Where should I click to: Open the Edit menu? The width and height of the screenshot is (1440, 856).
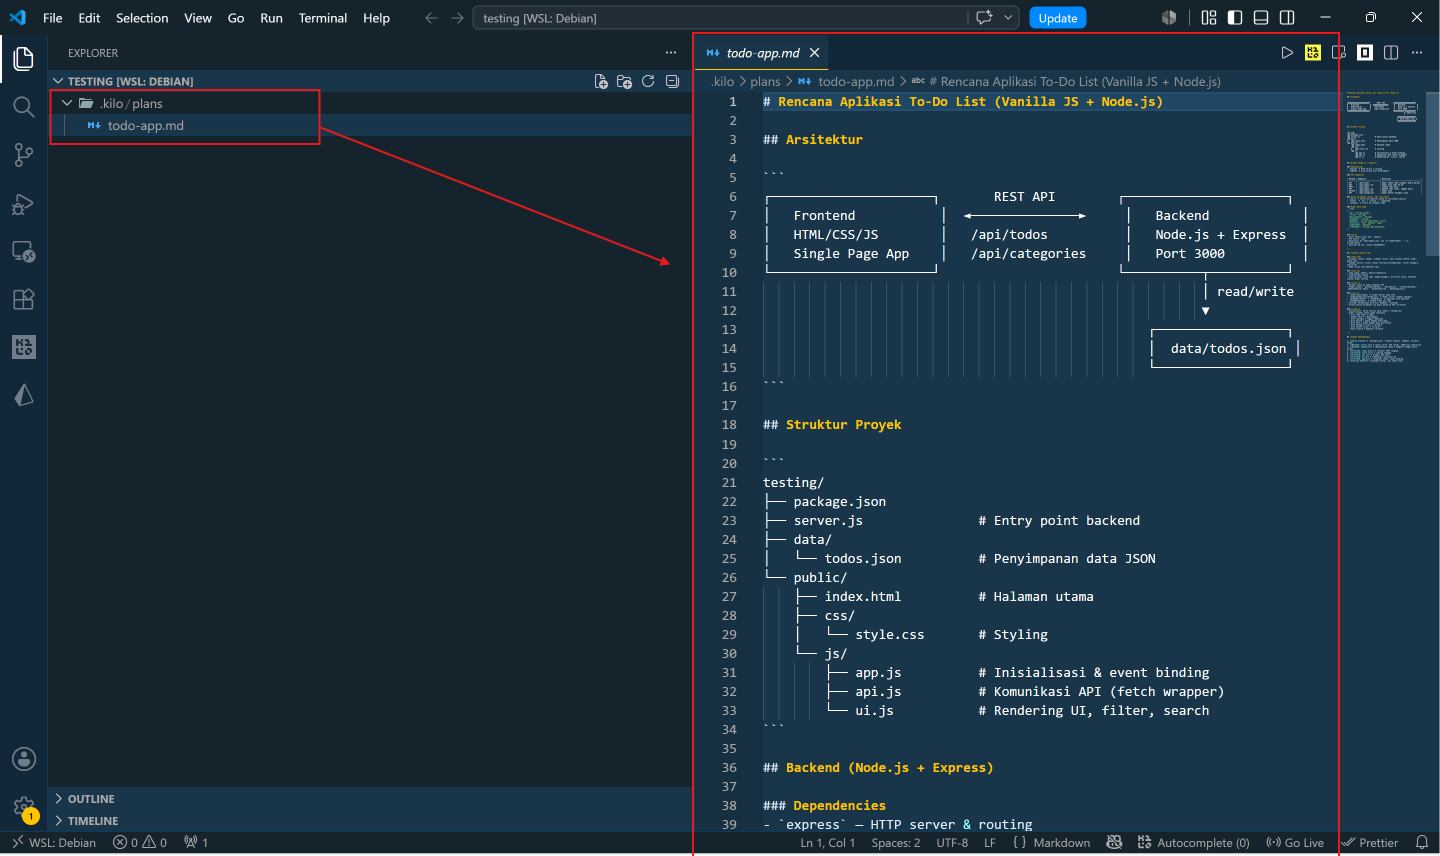[x=89, y=18]
